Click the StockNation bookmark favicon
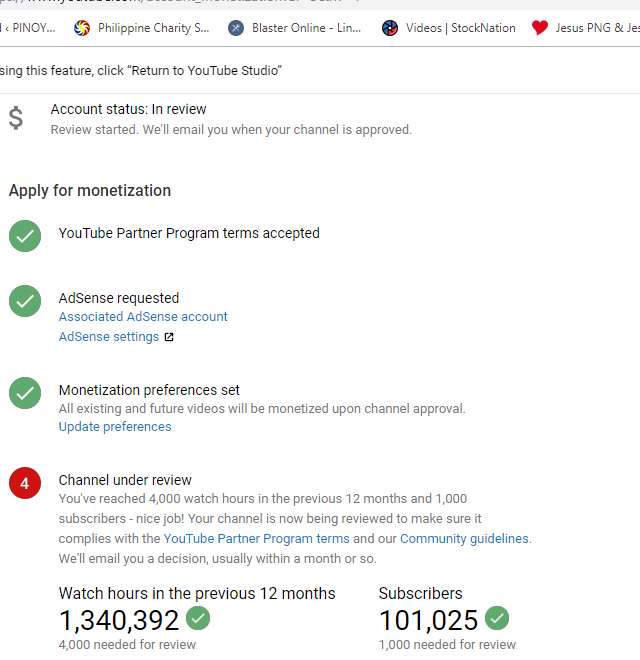Viewport: 640px width, 660px height. point(390,28)
